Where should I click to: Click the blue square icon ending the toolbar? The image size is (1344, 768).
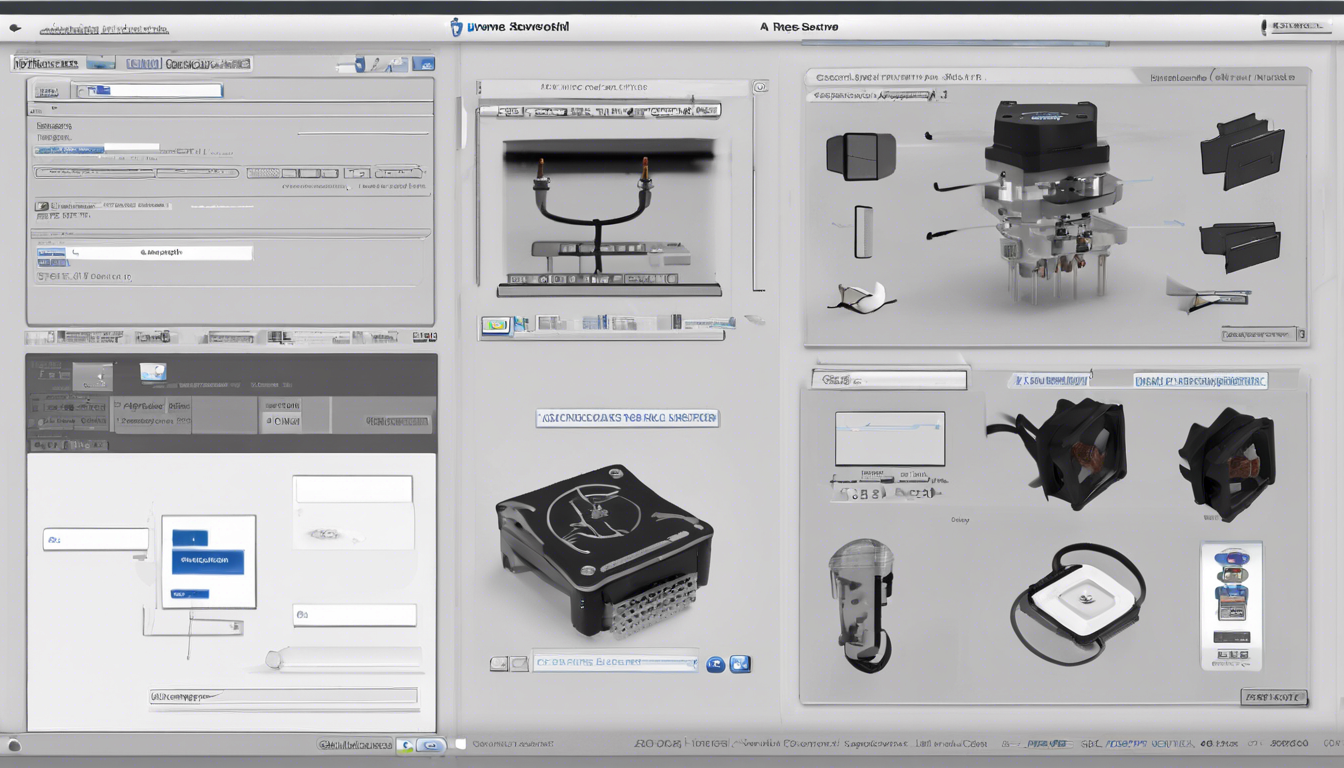pos(423,64)
